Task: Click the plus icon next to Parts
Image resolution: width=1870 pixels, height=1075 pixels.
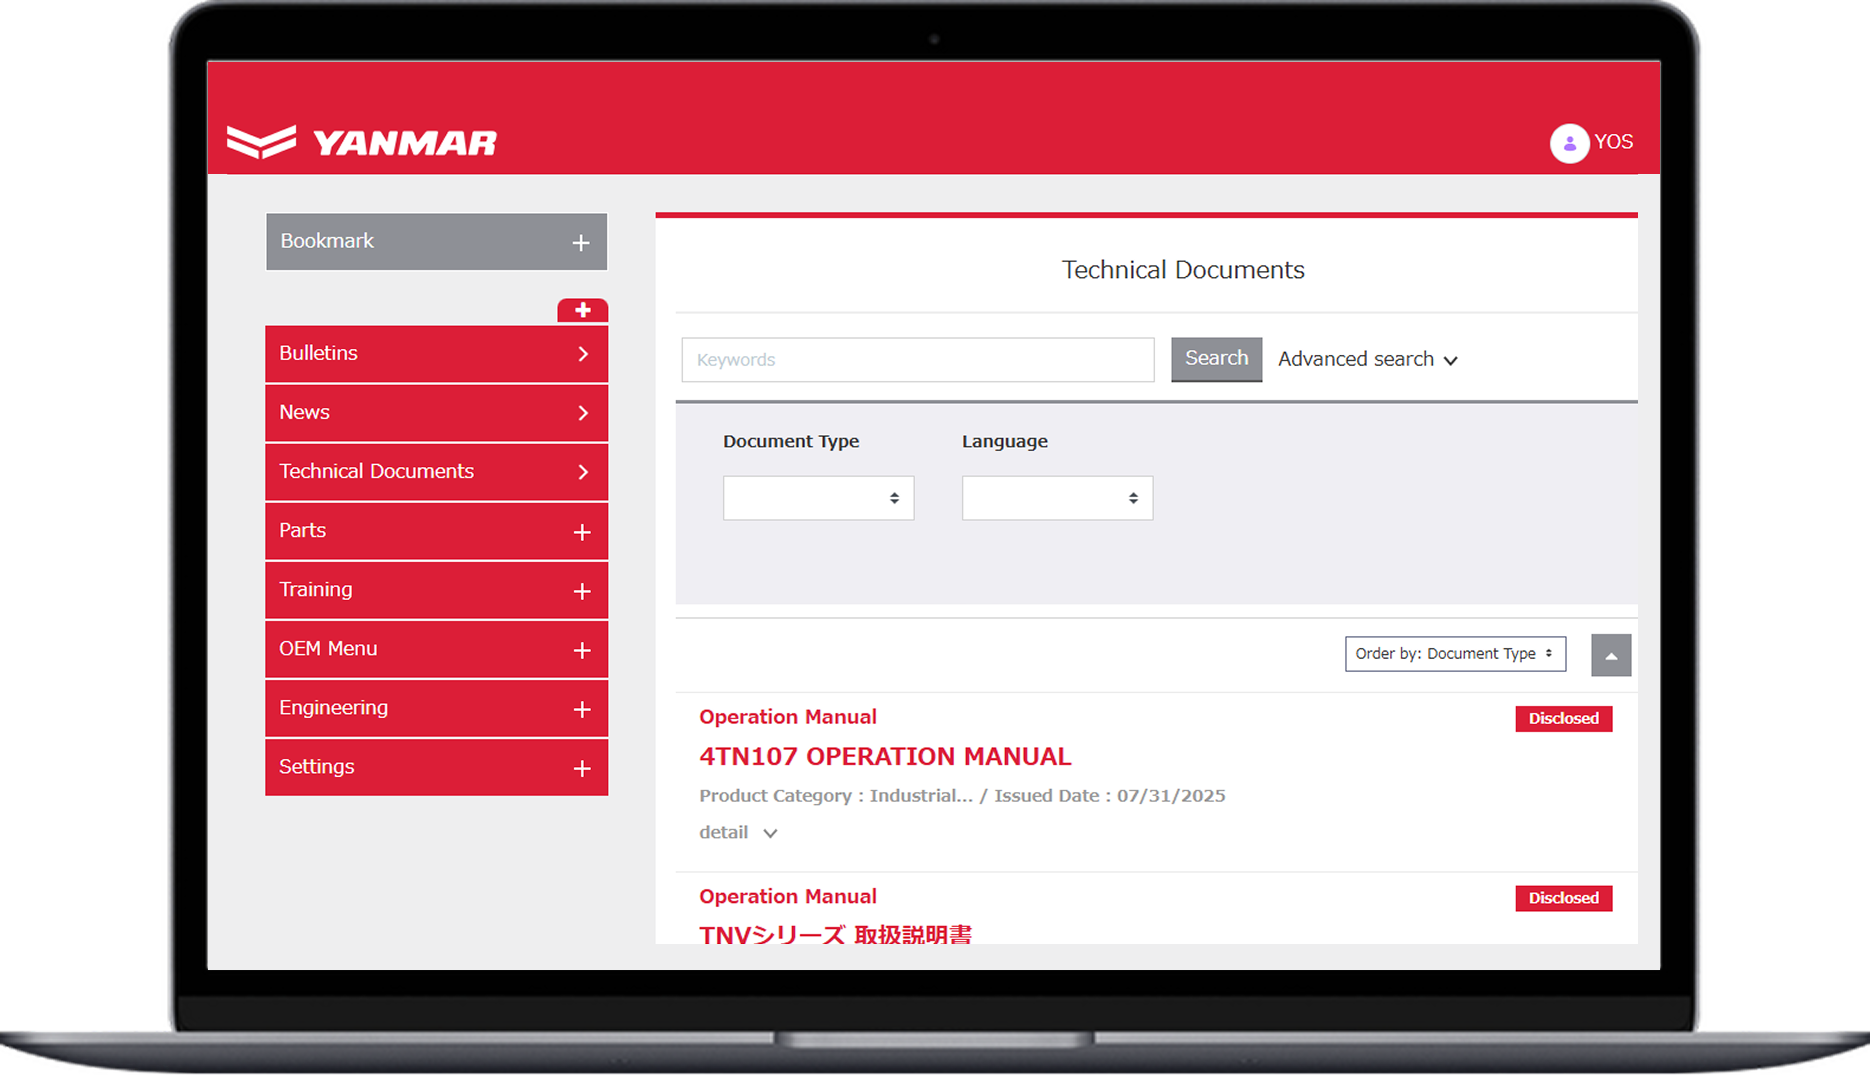Action: pos(582,531)
